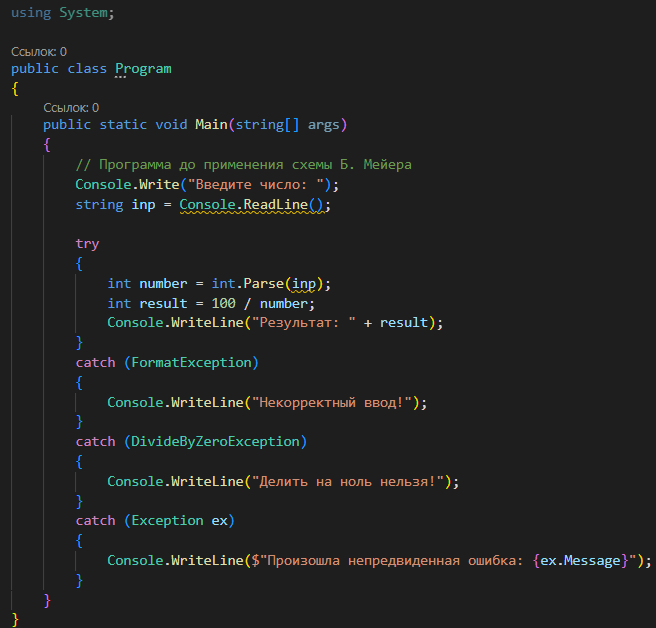Click 'result' inside the WriteLine call

pyautogui.click(x=404, y=323)
